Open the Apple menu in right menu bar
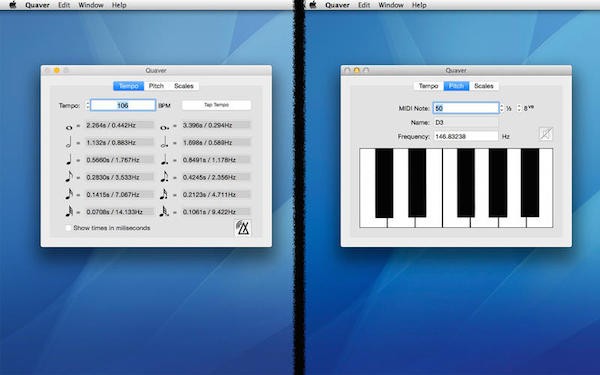Screen dimensions: 600x375 click(x=313, y=5)
